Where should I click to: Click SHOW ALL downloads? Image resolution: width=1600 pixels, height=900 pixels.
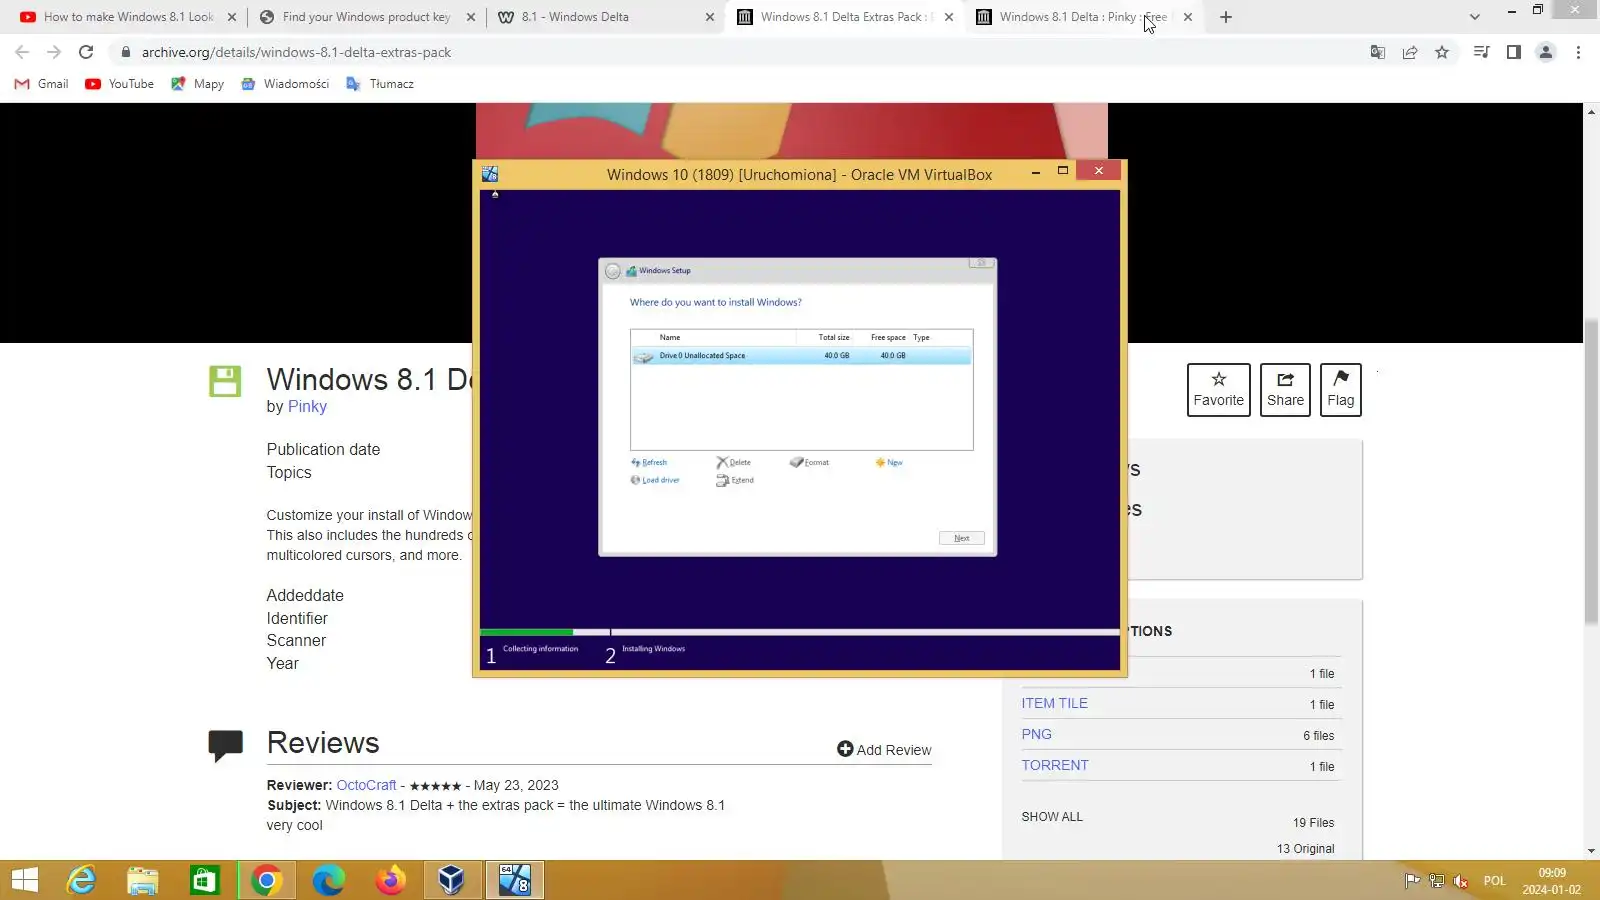click(x=1052, y=817)
